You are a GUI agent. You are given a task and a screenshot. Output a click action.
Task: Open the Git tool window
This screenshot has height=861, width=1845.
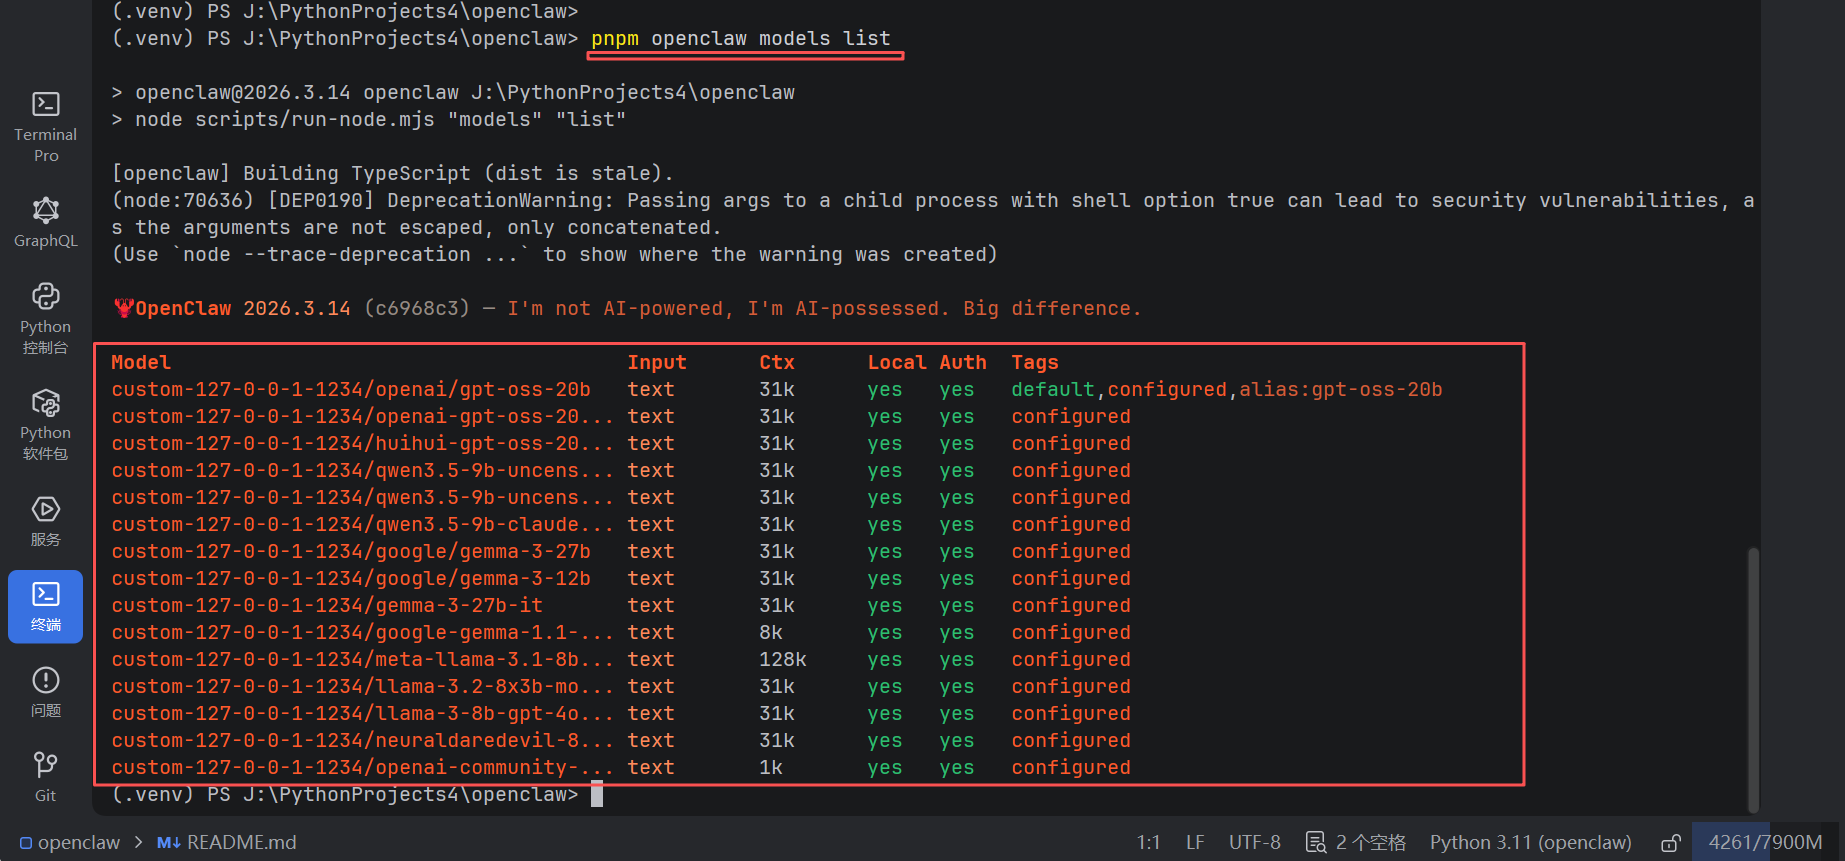45,777
